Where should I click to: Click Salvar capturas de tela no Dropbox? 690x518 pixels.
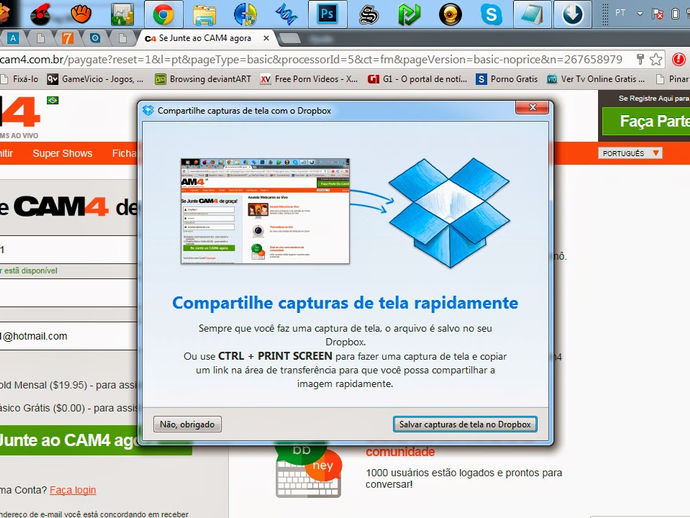pyautogui.click(x=465, y=425)
